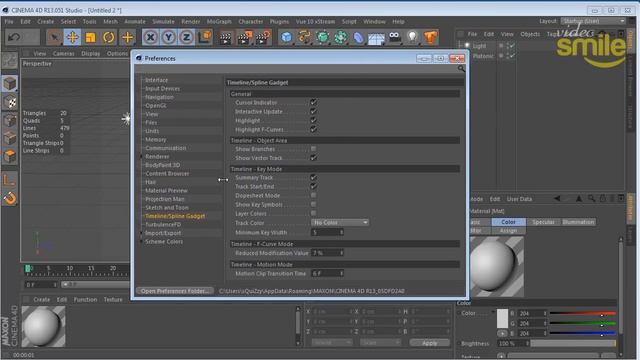Click Assign tab button in material
Screen dimensions: 640x360
[508, 231]
